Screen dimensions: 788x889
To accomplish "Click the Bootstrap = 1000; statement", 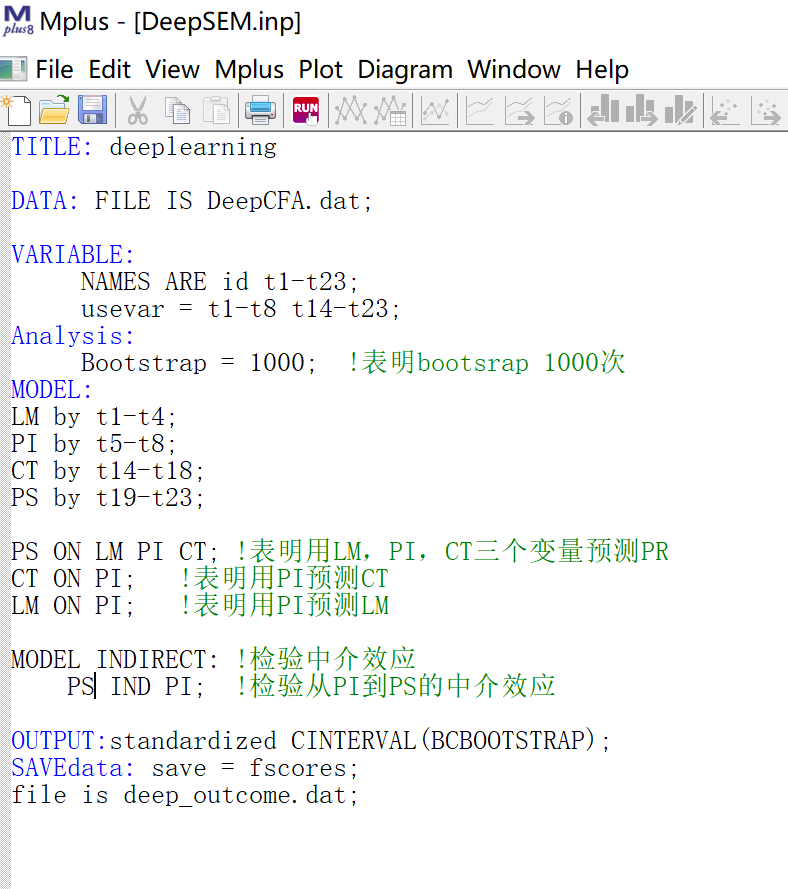I will [198, 363].
